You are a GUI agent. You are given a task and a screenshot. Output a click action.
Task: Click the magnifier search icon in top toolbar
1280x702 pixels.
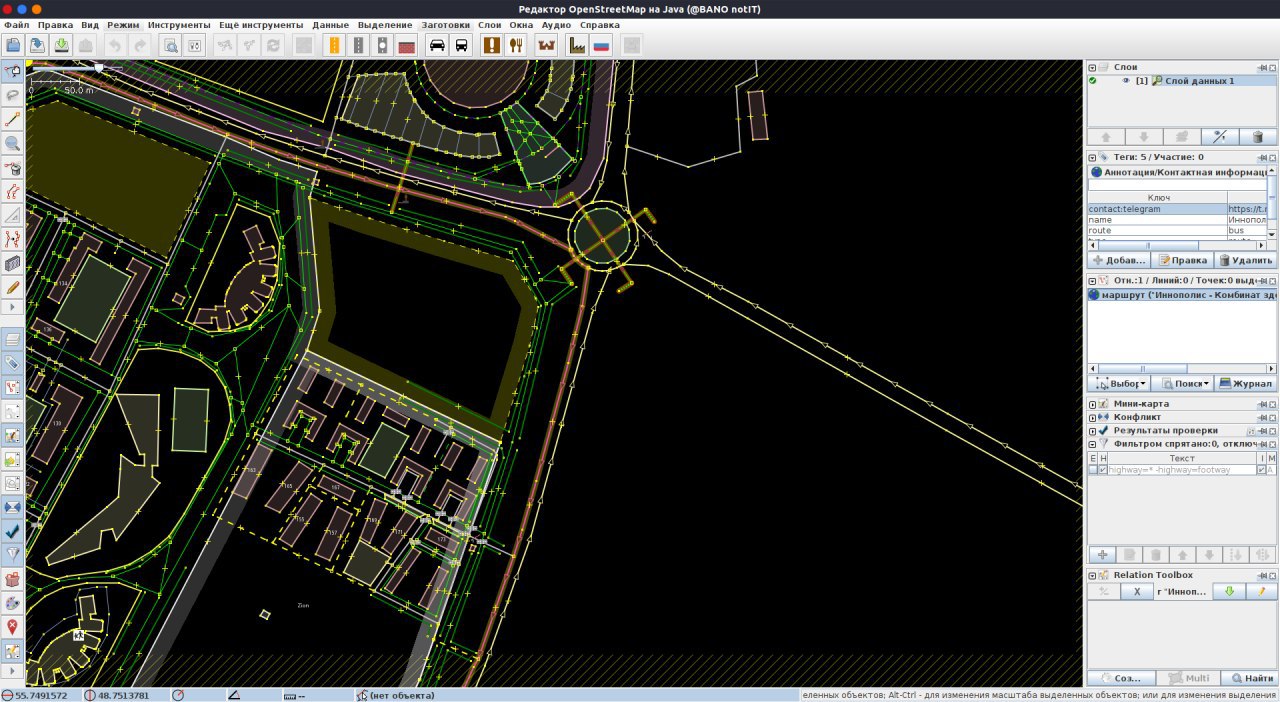170,45
